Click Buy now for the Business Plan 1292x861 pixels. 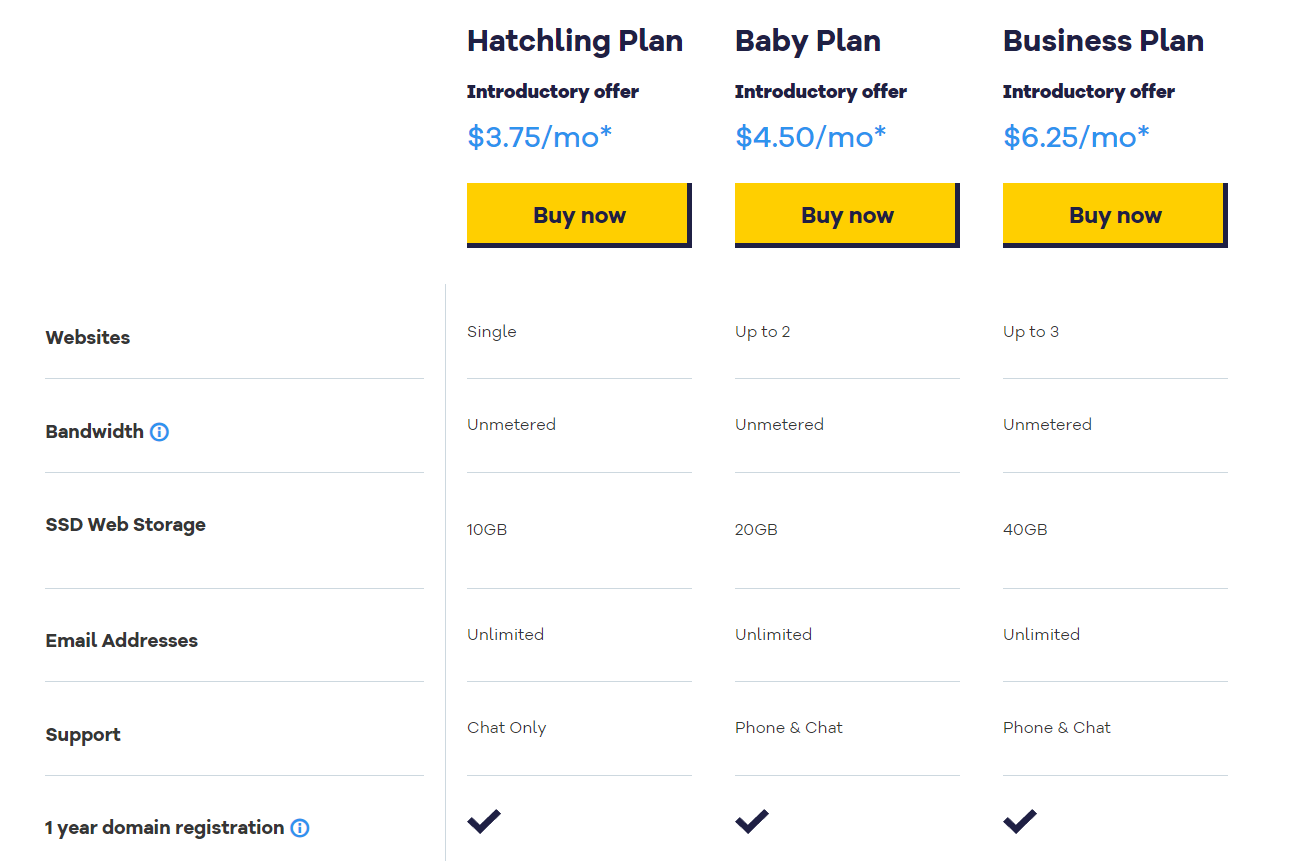[x=1114, y=214]
